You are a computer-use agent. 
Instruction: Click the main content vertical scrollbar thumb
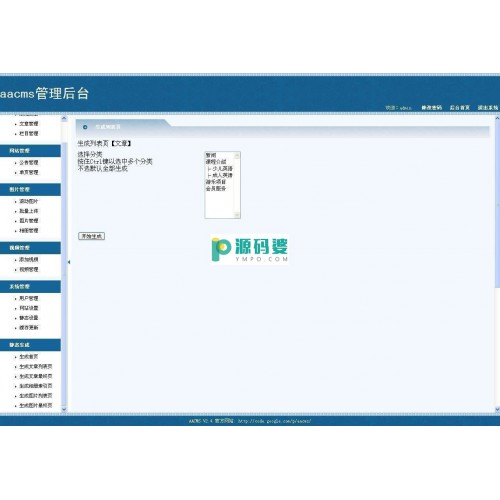(x=497, y=204)
